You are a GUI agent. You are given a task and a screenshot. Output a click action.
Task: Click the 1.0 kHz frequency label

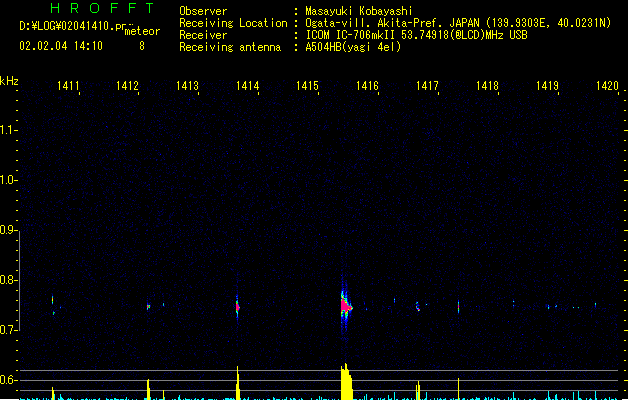(x=8, y=180)
